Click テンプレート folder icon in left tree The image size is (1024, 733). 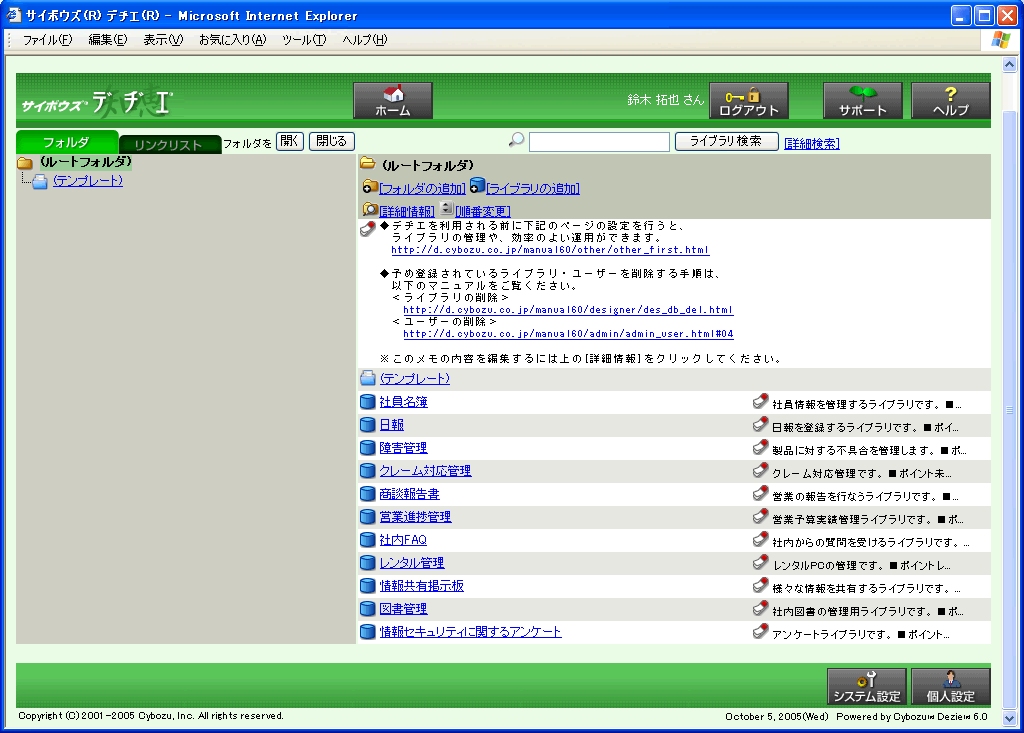tap(40, 182)
